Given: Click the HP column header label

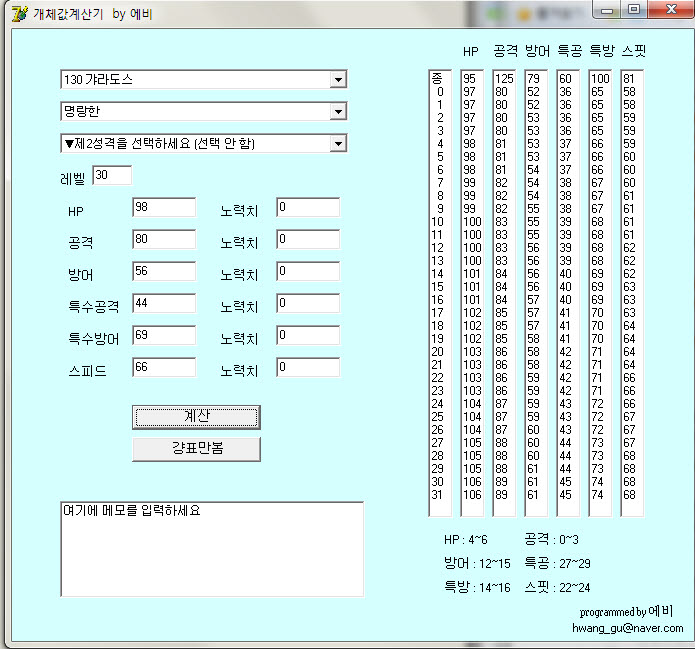Looking at the screenshot, I should click(471, 52).
